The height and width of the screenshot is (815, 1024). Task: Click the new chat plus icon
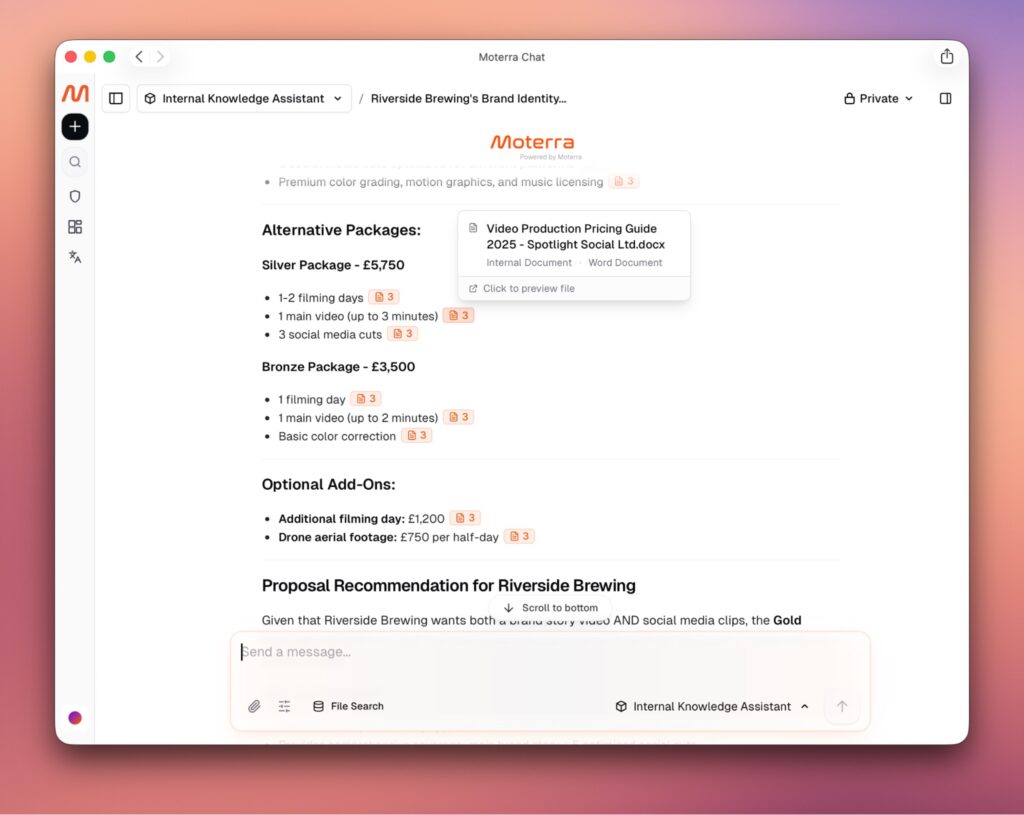pos(75,127)
